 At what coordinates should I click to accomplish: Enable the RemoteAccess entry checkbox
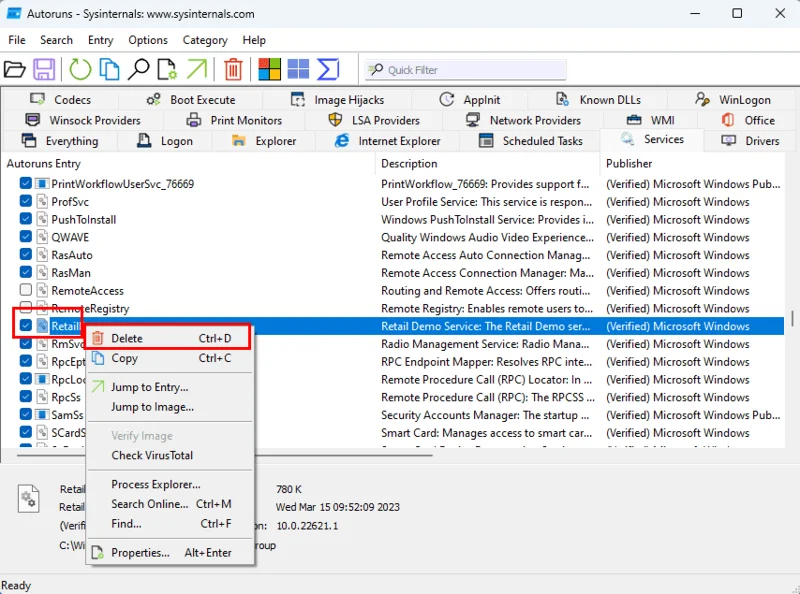pos(26,290)
